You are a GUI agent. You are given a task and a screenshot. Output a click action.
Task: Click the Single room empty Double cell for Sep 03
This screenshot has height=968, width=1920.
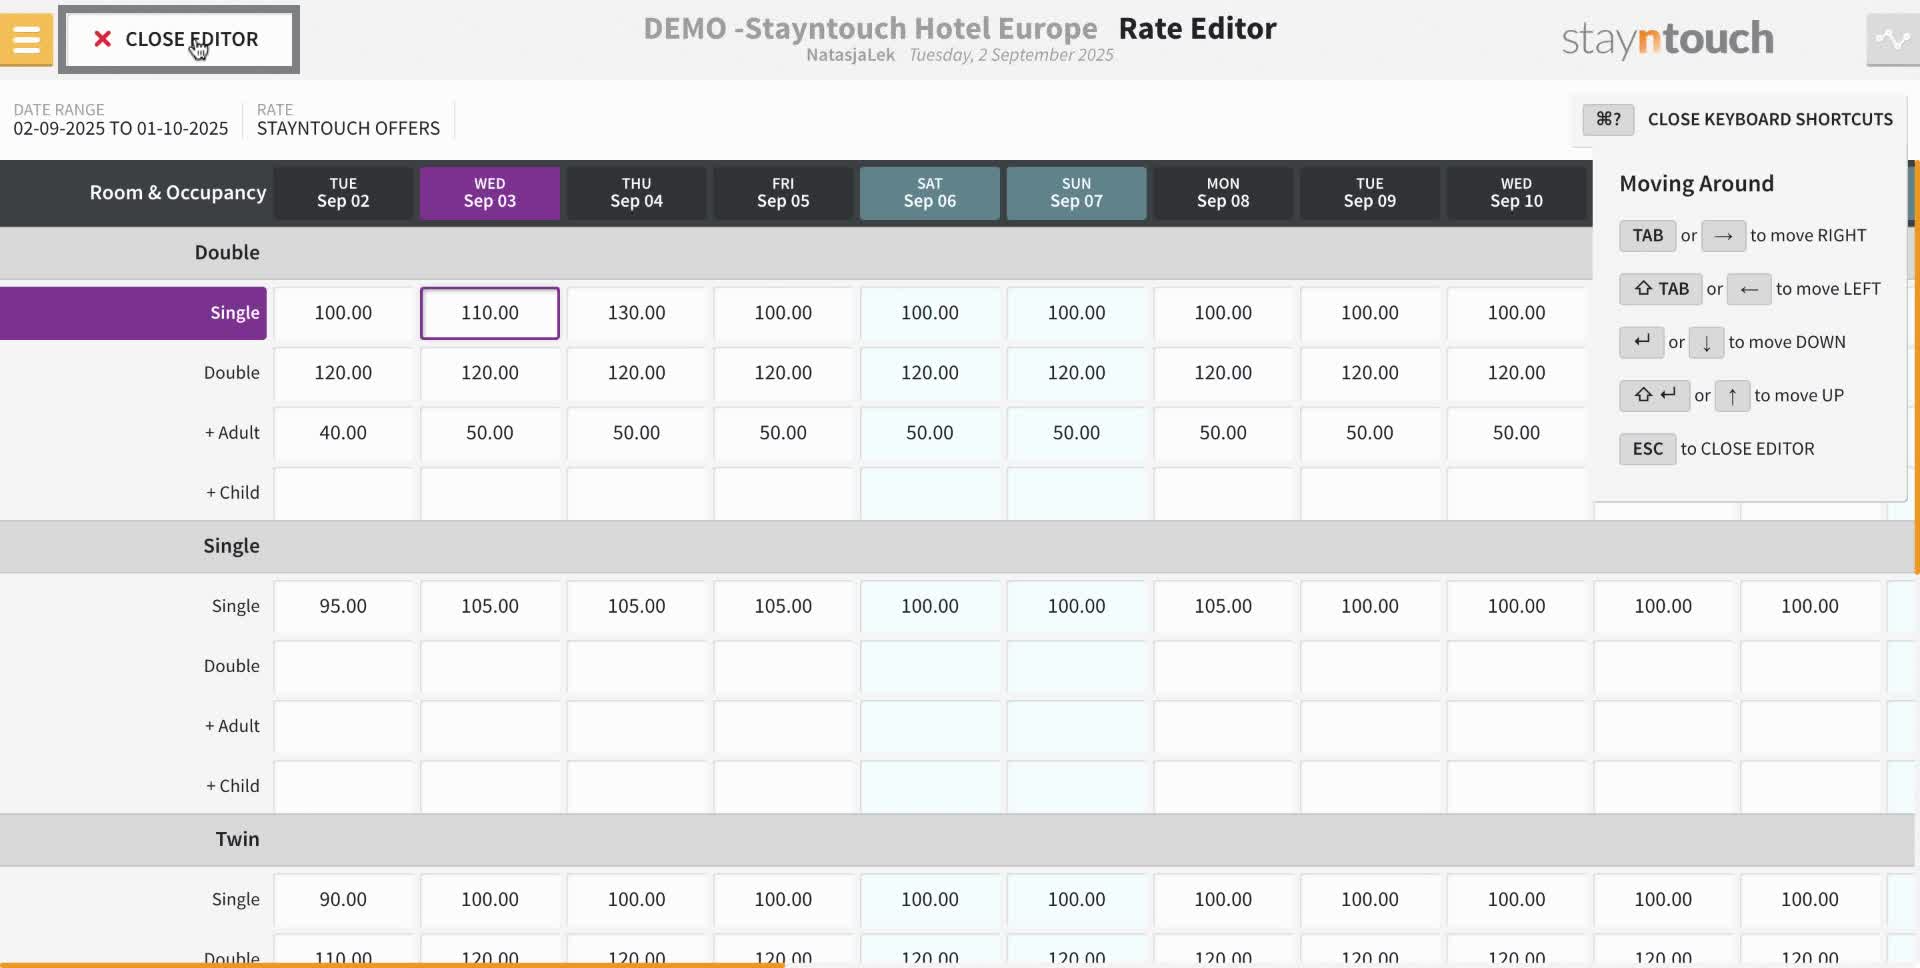point(490,666)
